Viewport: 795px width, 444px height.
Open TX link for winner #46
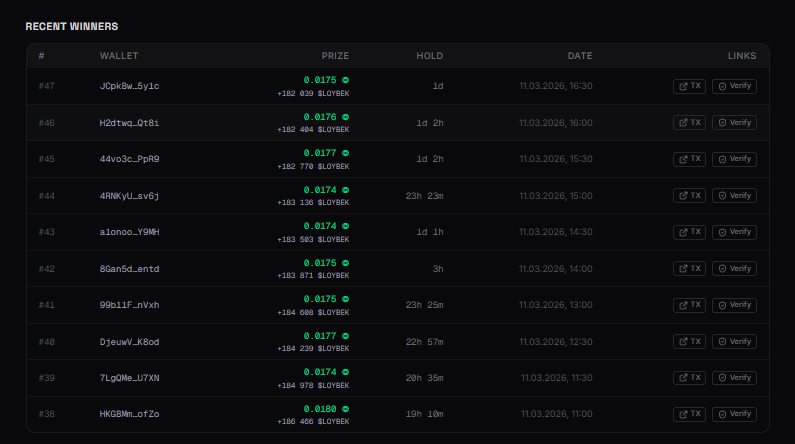(x=689, y=123)
